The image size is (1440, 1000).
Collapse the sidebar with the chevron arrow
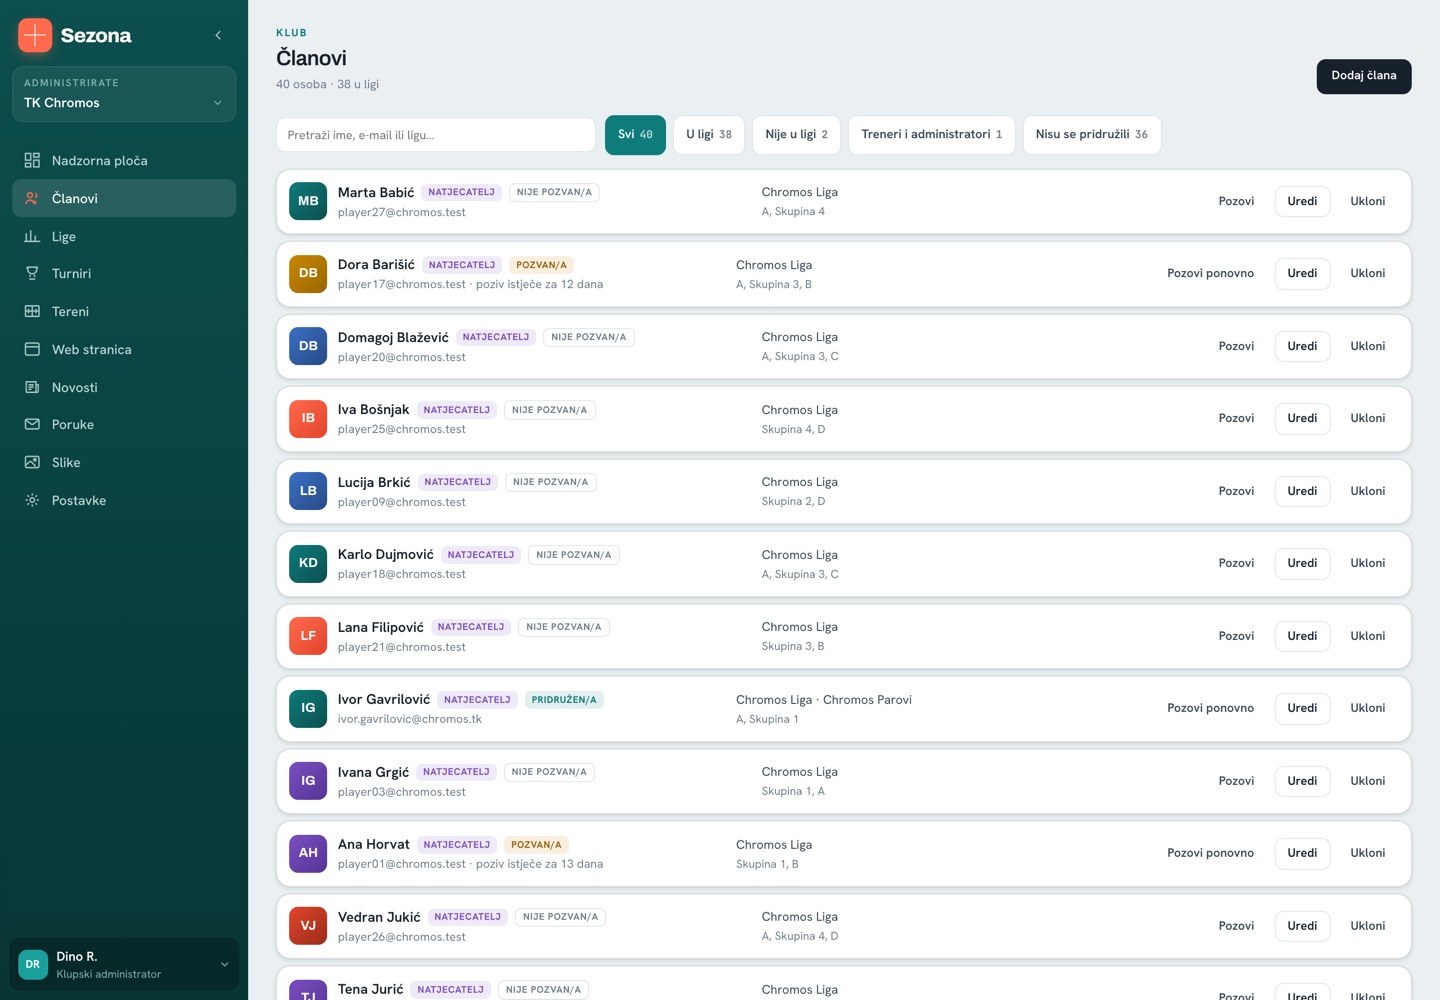(218, 35)
